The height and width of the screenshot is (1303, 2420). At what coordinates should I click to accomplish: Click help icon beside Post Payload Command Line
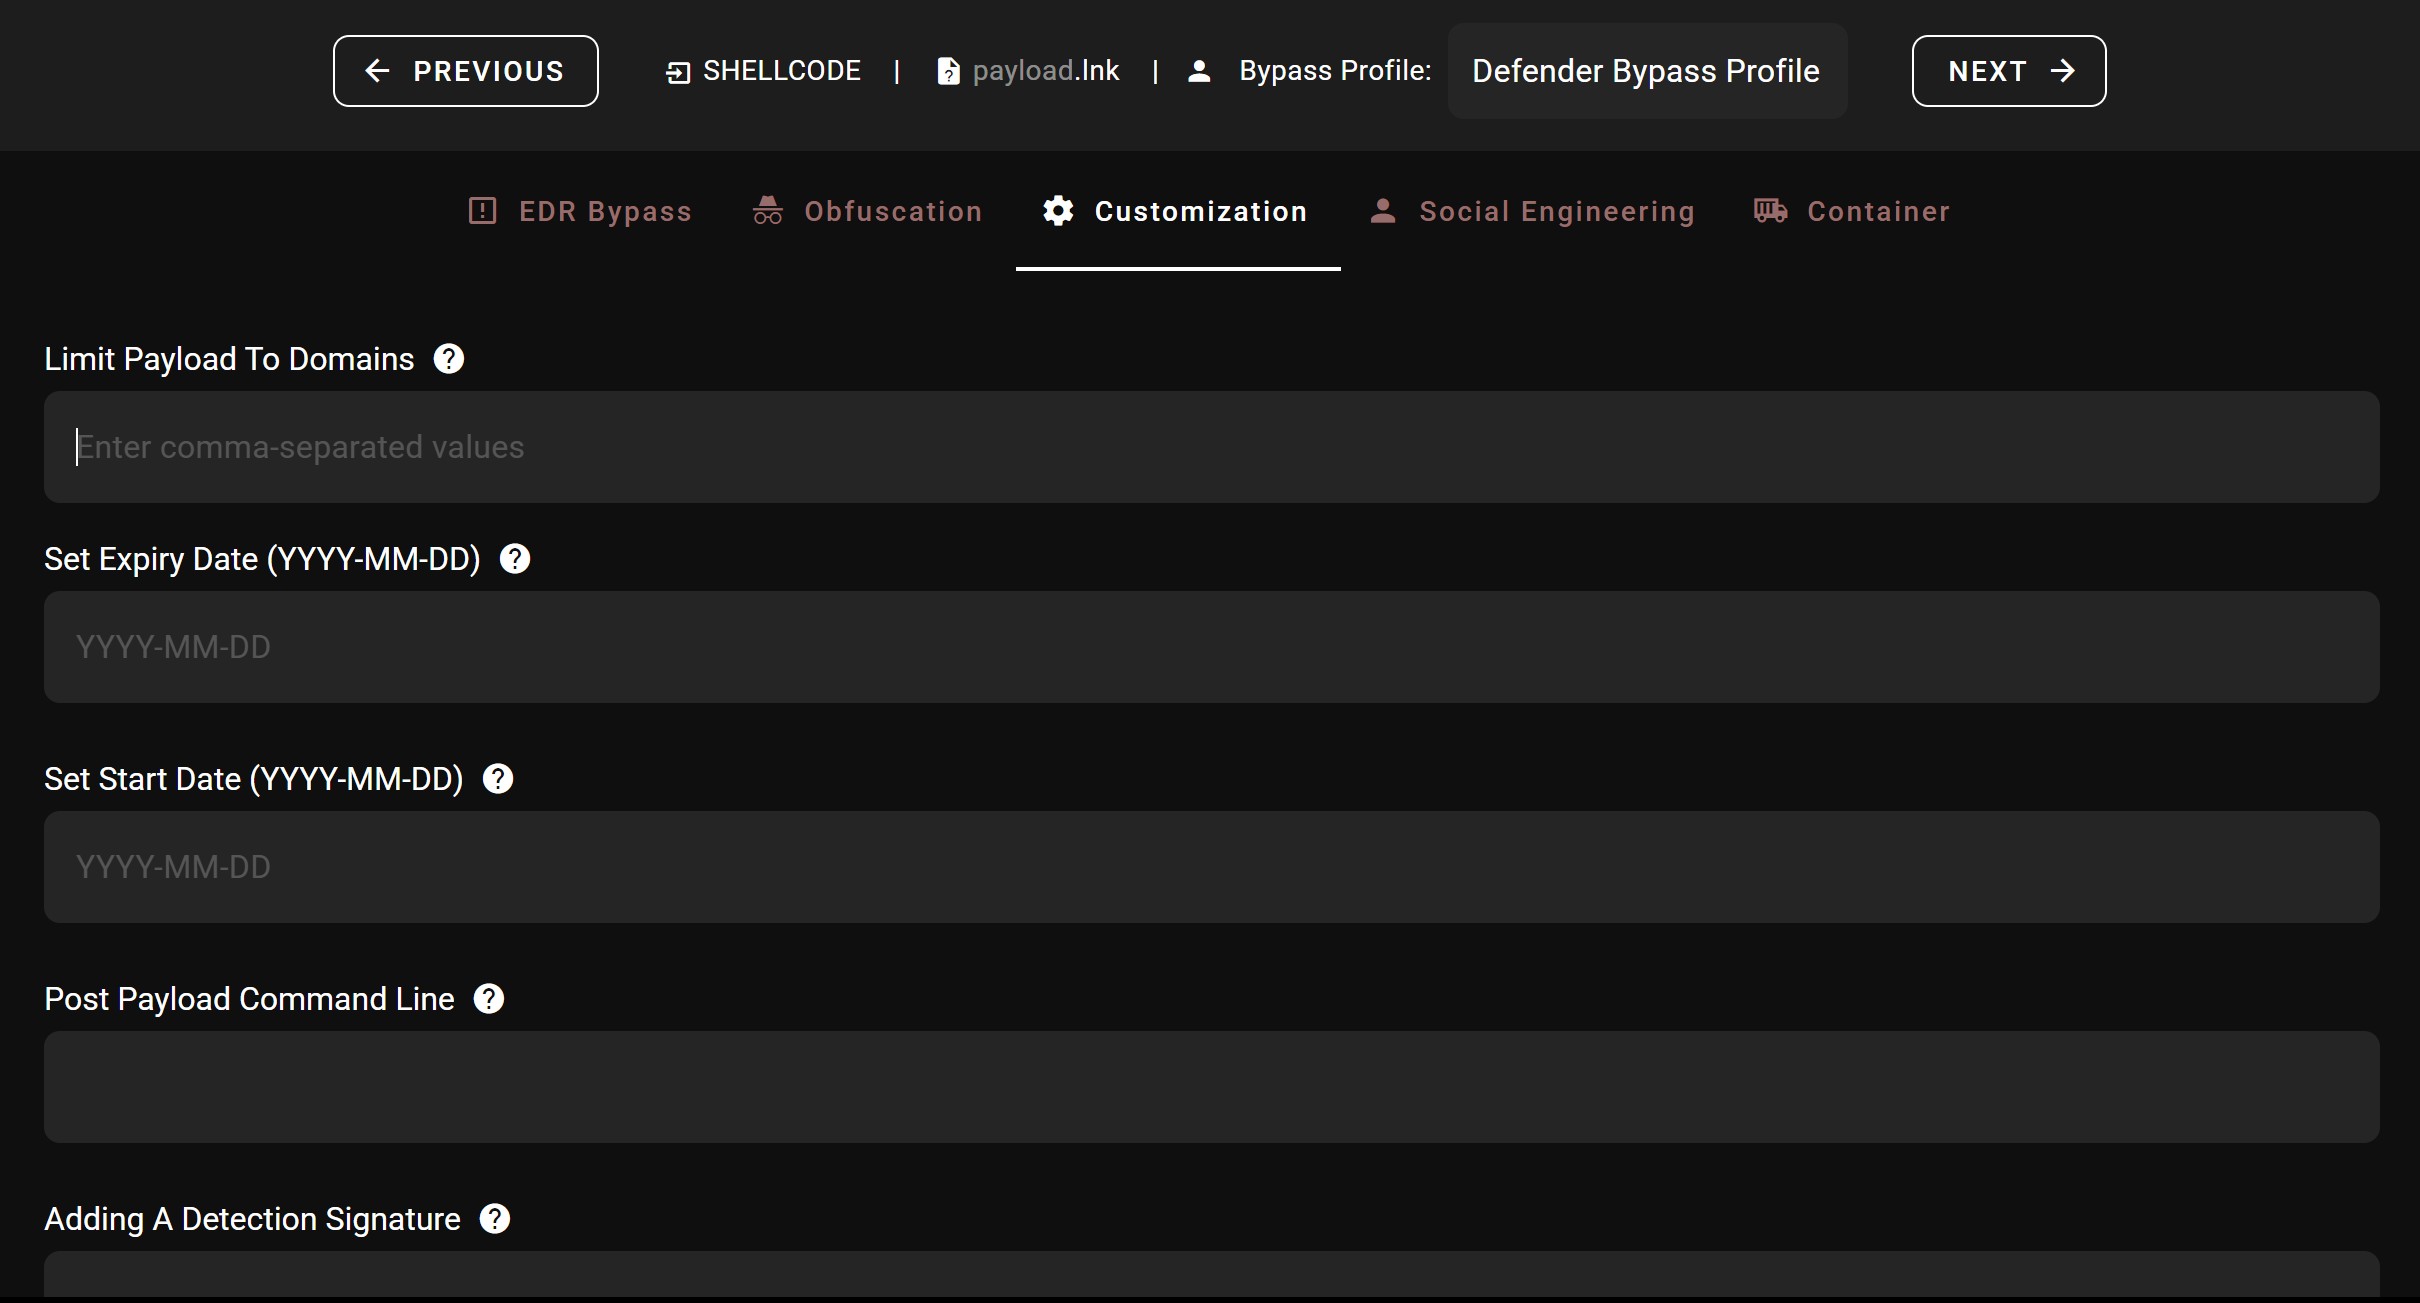pos(489,999)
